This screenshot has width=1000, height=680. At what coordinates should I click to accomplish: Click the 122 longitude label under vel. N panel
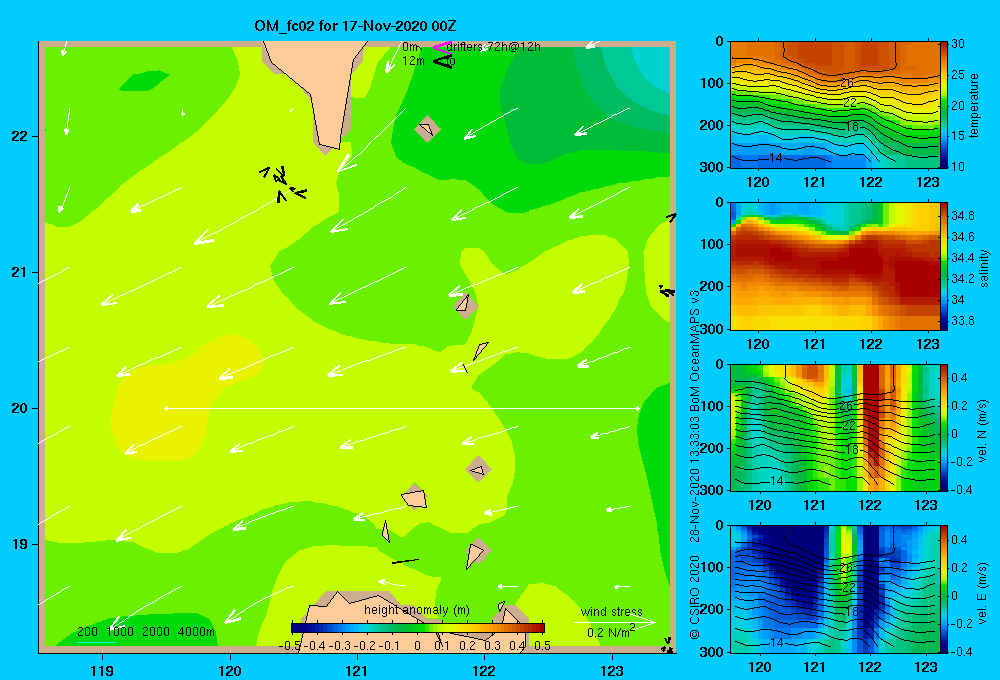point(870,506)
